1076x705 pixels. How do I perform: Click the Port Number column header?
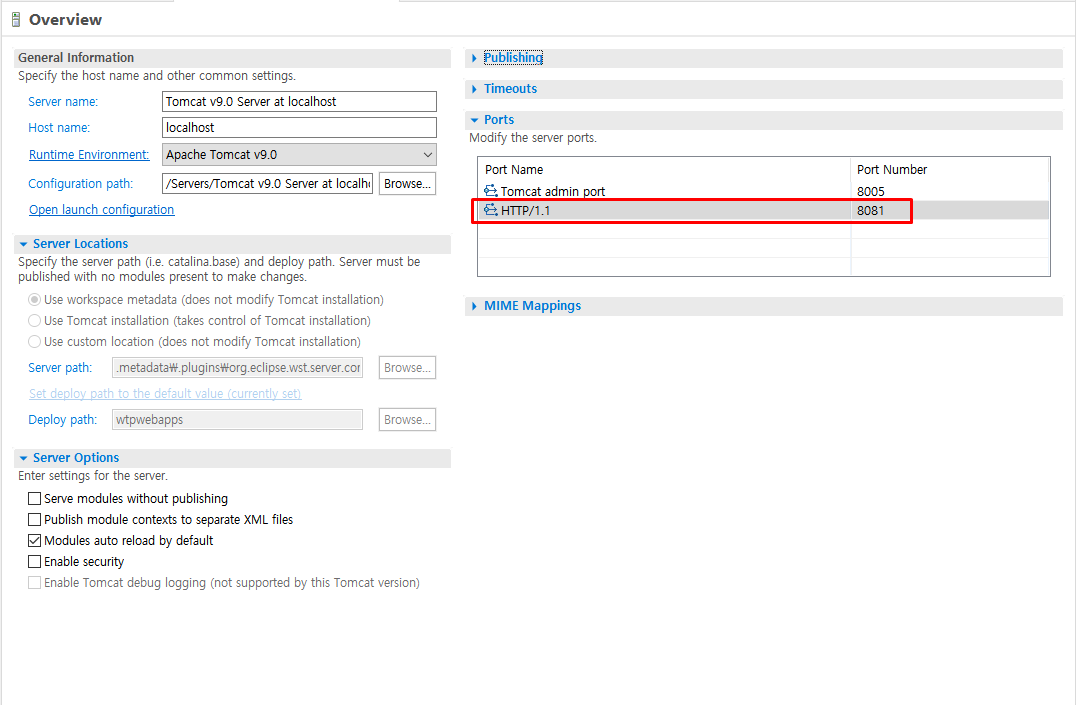[950, 170]
